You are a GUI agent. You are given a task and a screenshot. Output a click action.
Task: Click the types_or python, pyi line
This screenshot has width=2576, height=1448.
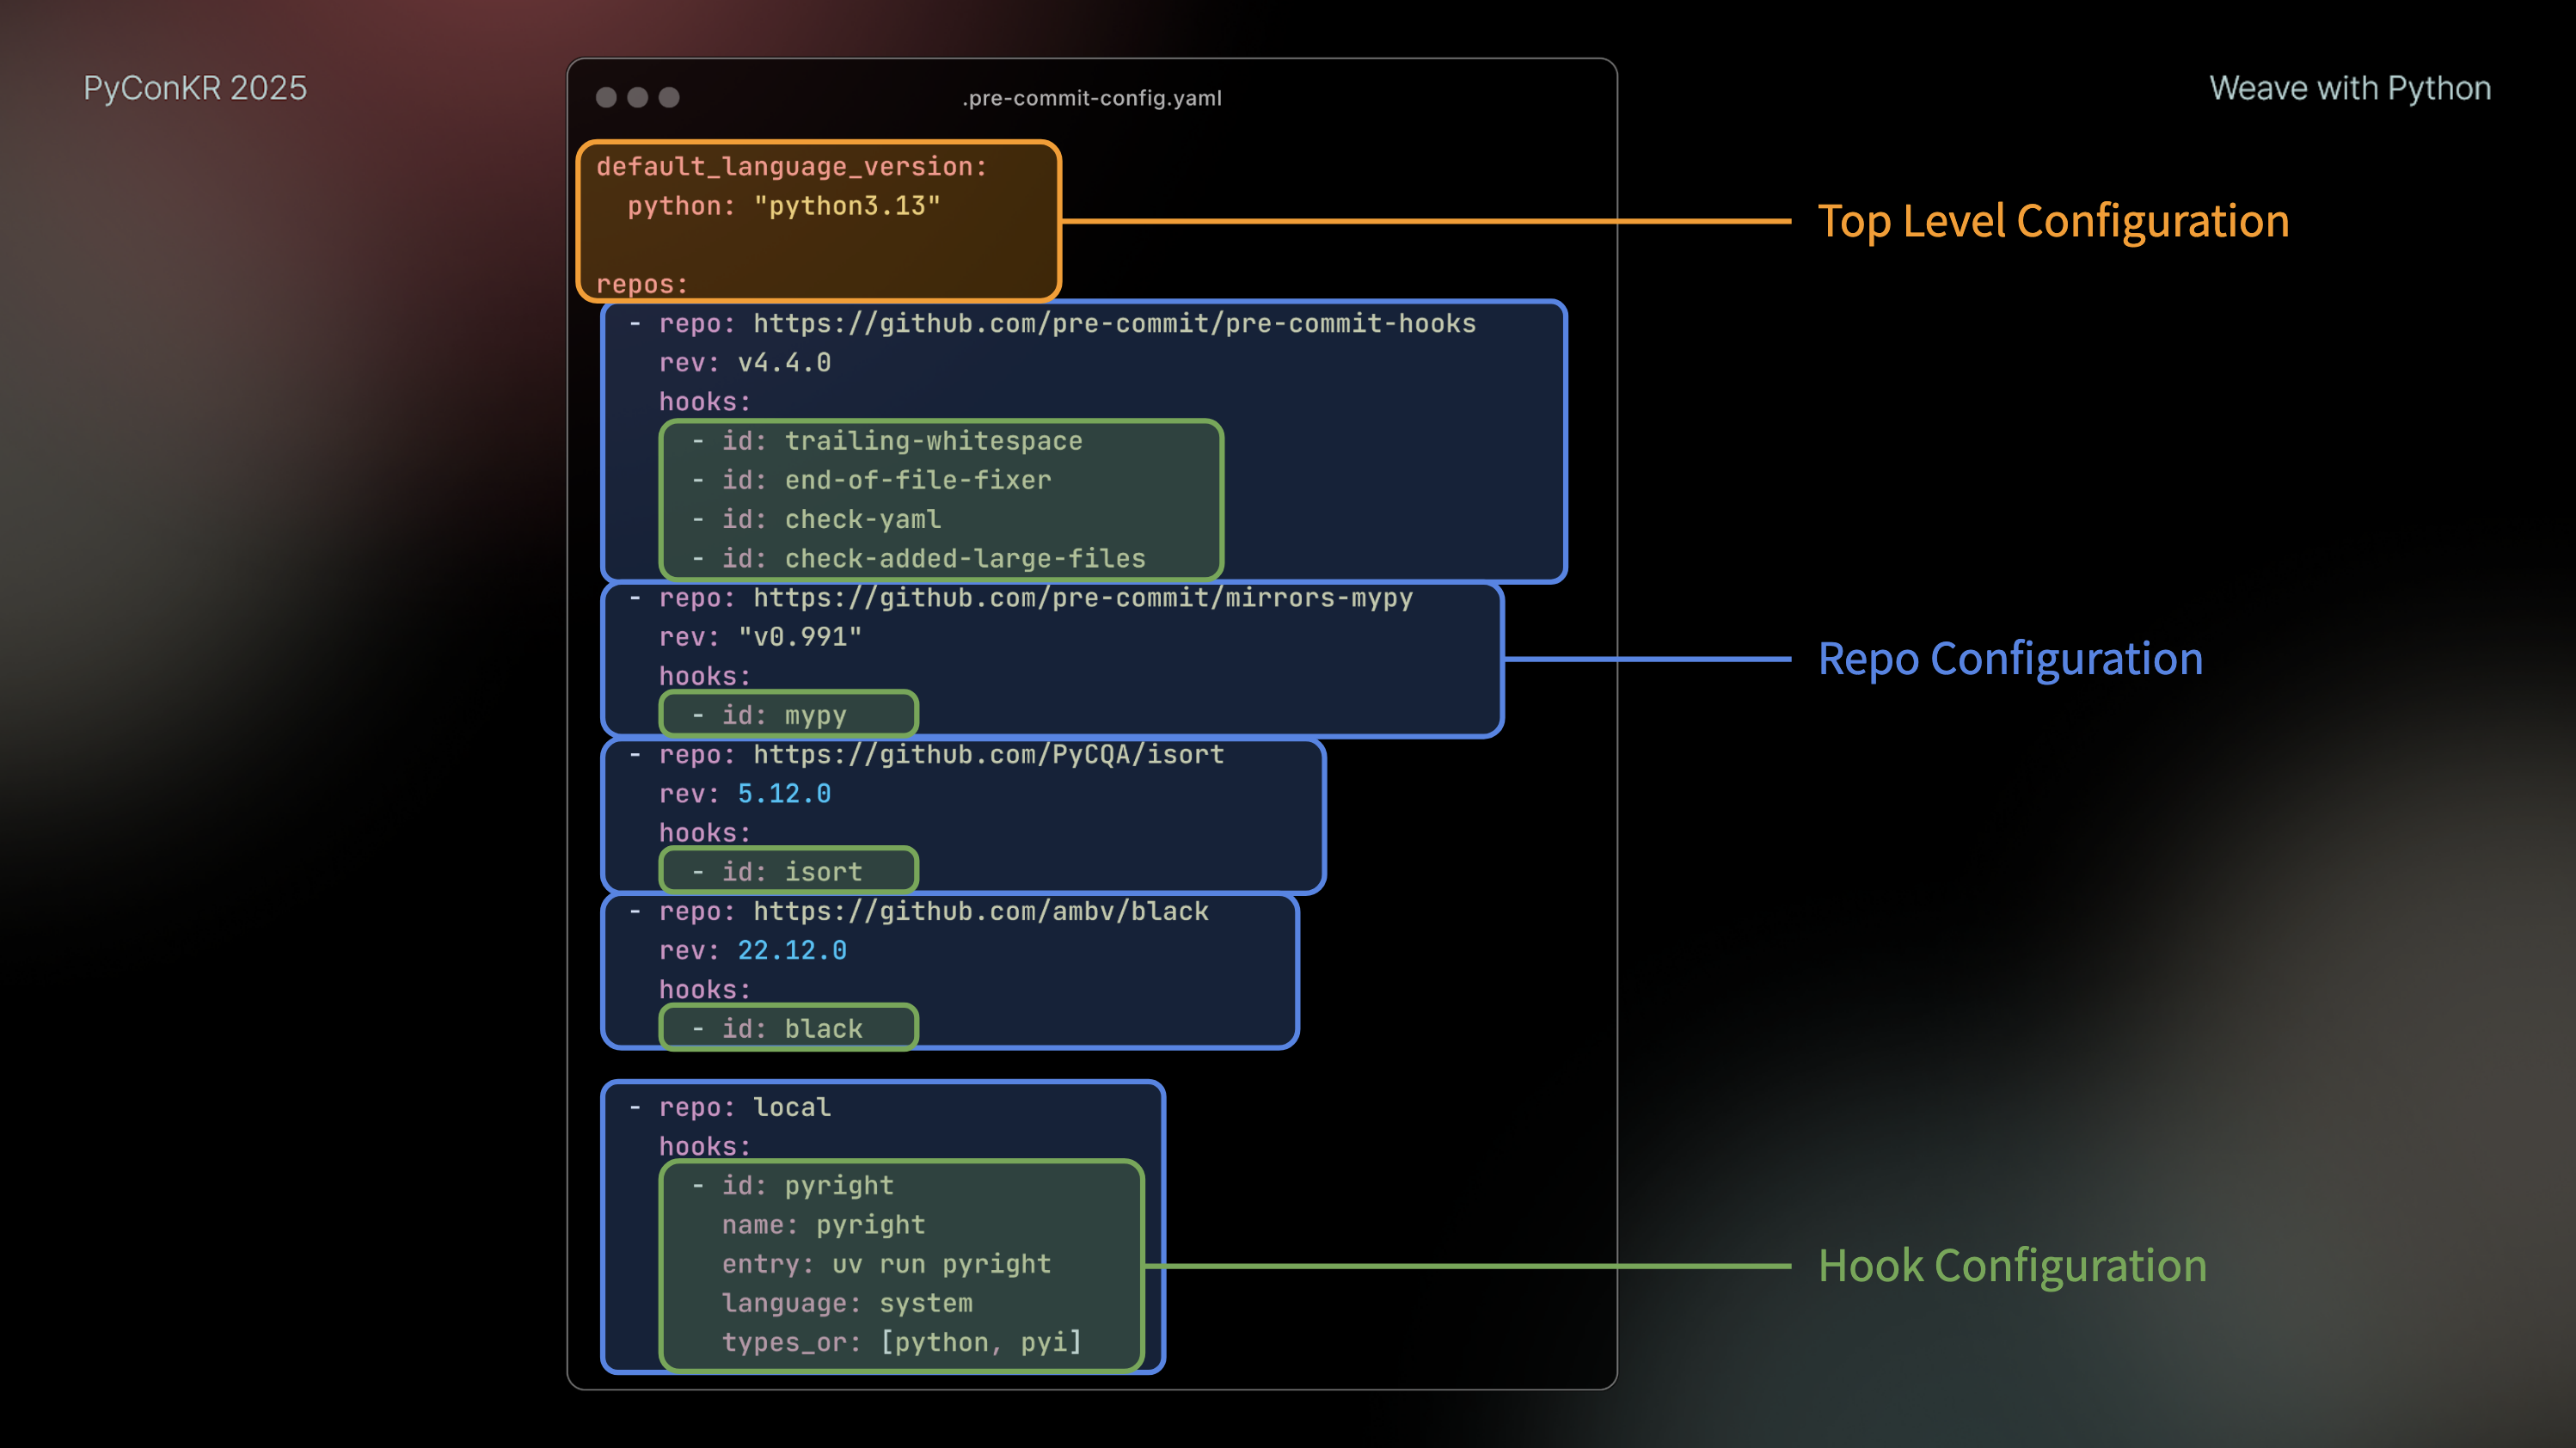click(x=902, y=1342)
